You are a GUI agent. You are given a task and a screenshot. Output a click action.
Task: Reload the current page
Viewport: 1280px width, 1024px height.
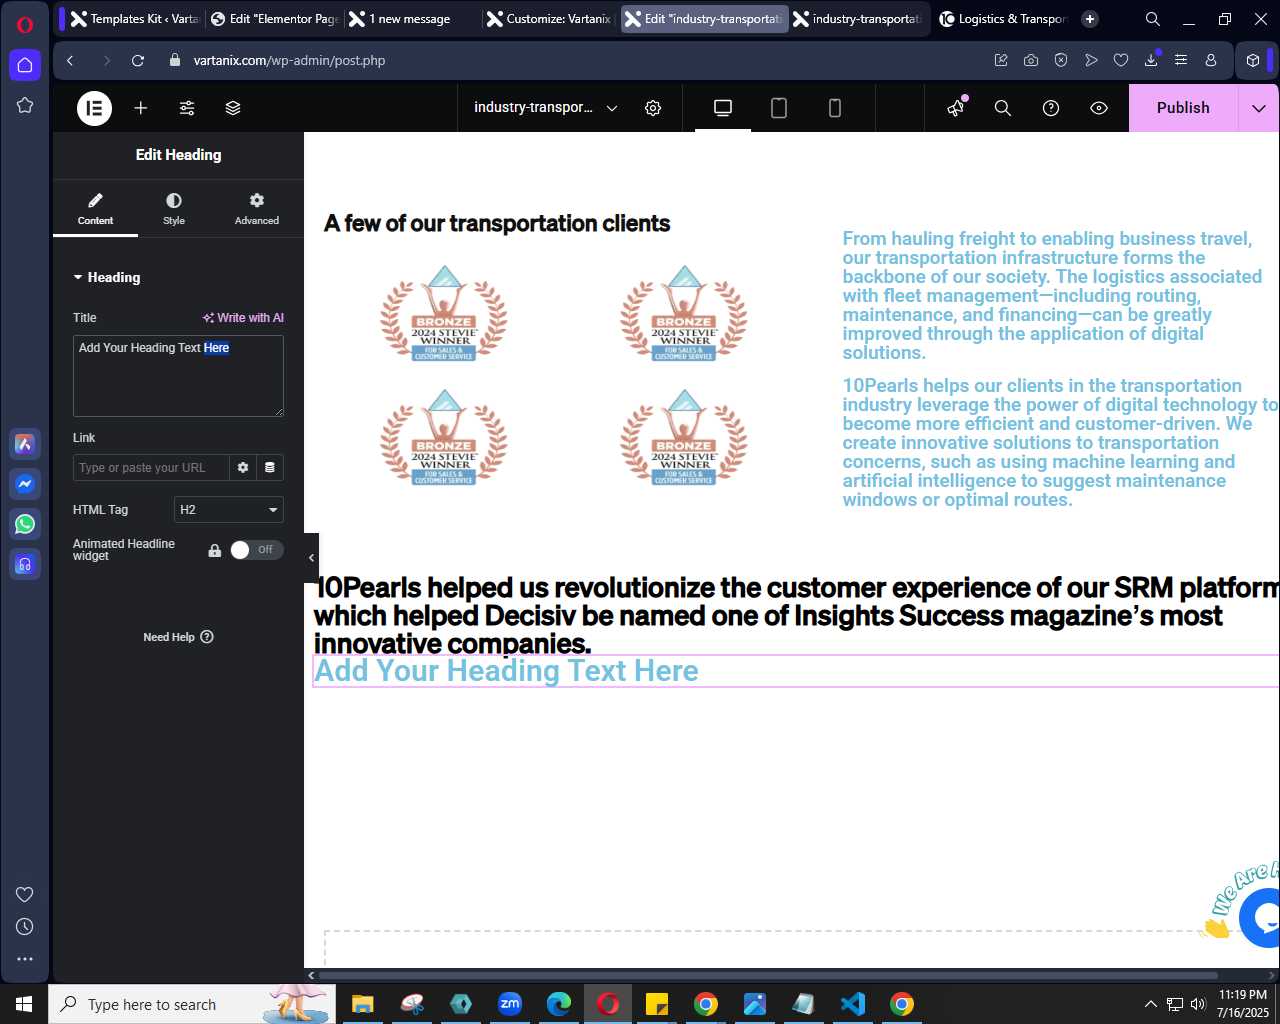point(138,60)
